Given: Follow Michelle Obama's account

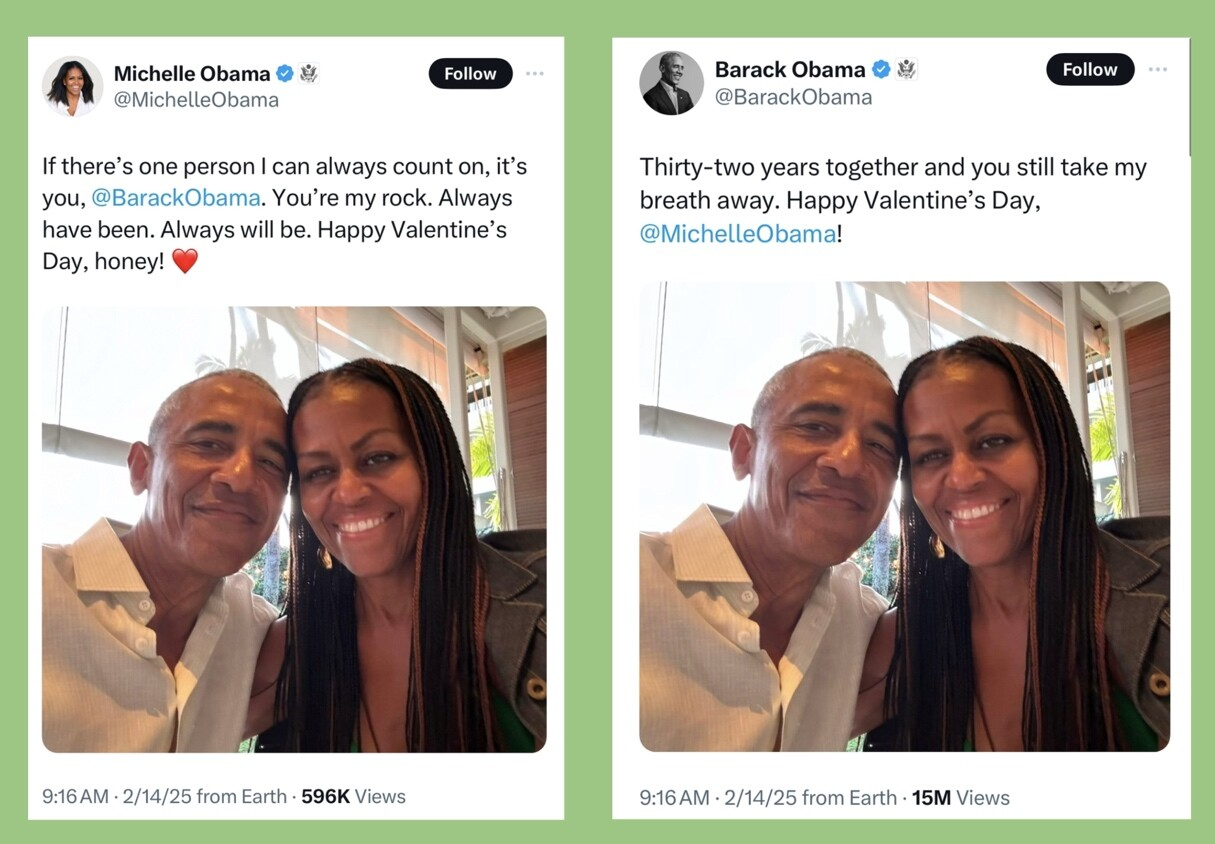Looking at the screenshot, I should click(x=470, y=74).
